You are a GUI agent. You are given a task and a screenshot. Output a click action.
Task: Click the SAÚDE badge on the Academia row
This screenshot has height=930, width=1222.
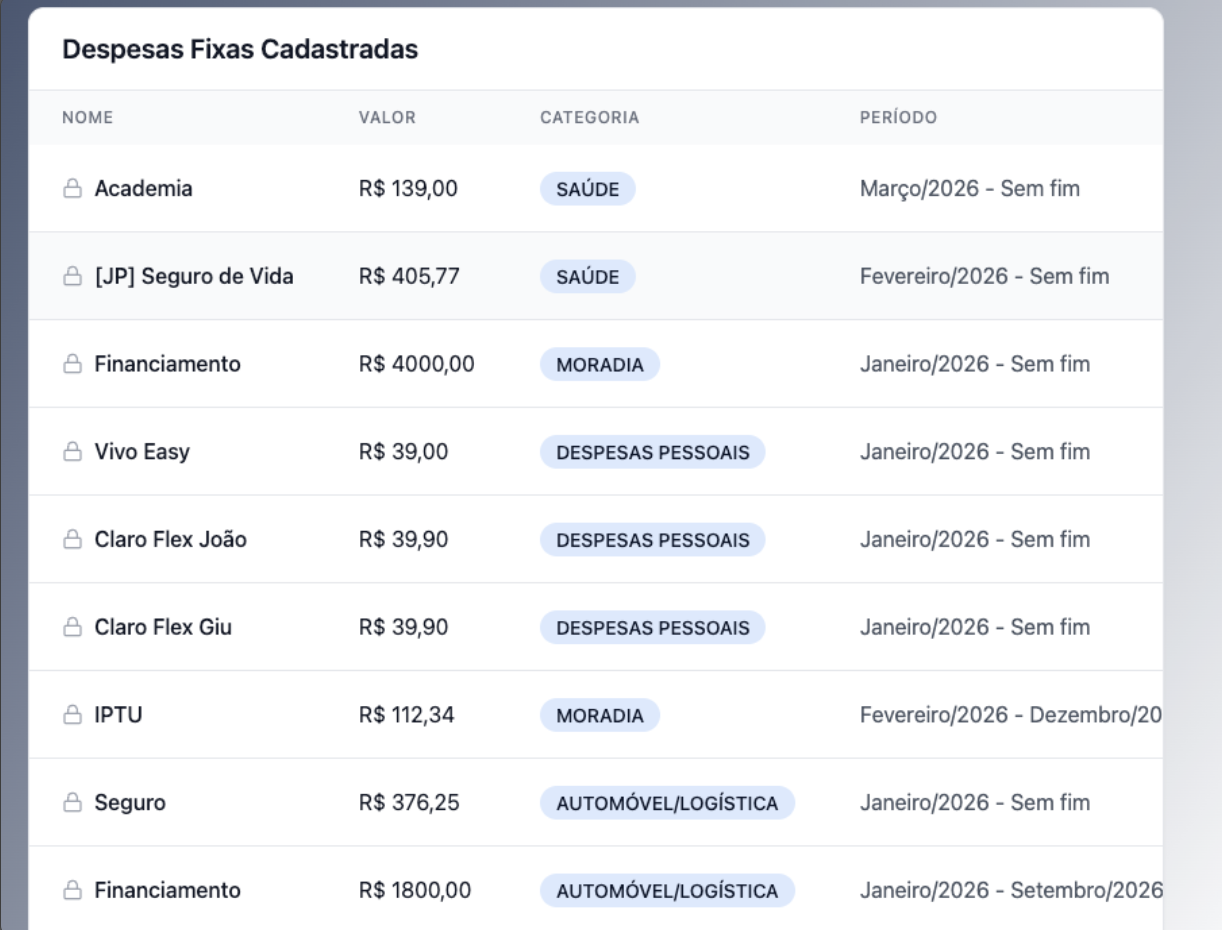[x=588, y=189]
